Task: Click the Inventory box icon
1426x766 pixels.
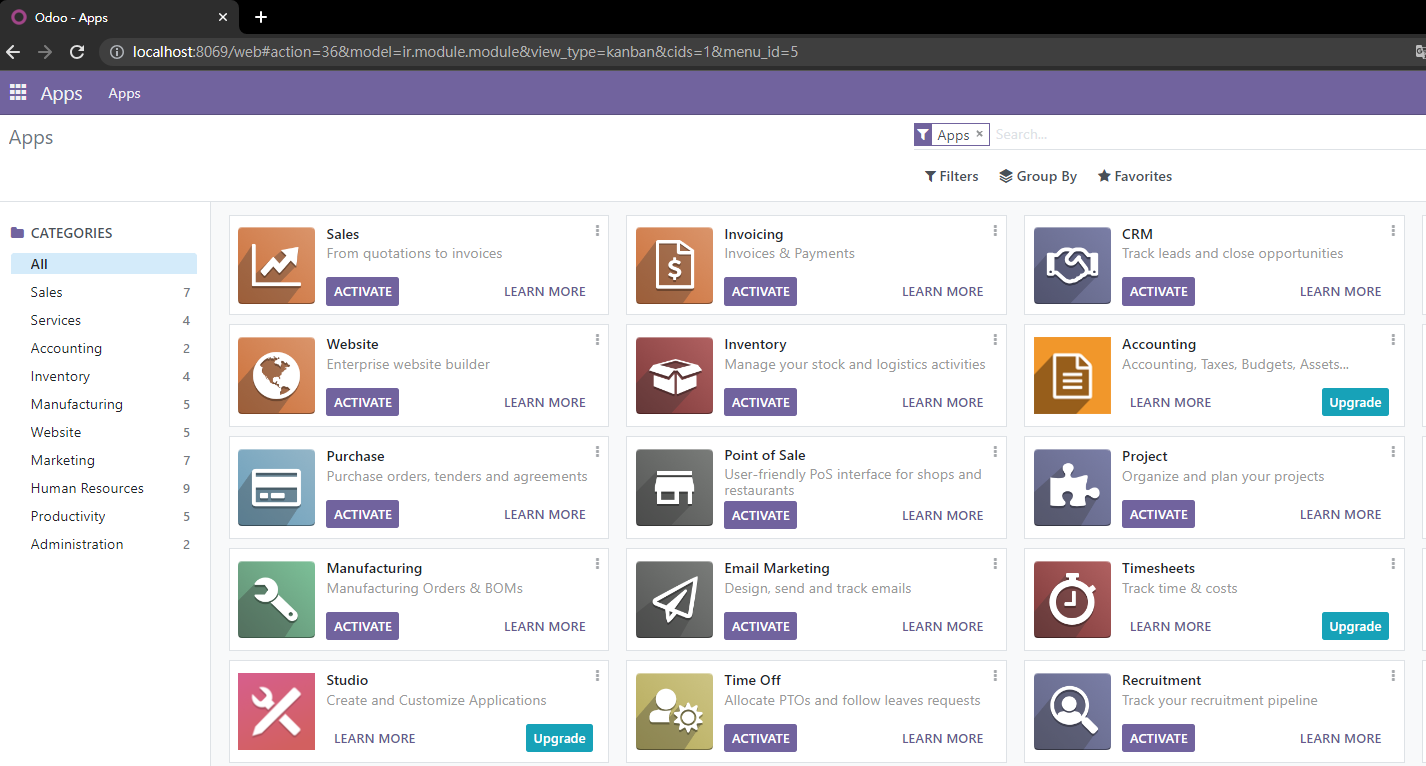Action: click(674, 376)
